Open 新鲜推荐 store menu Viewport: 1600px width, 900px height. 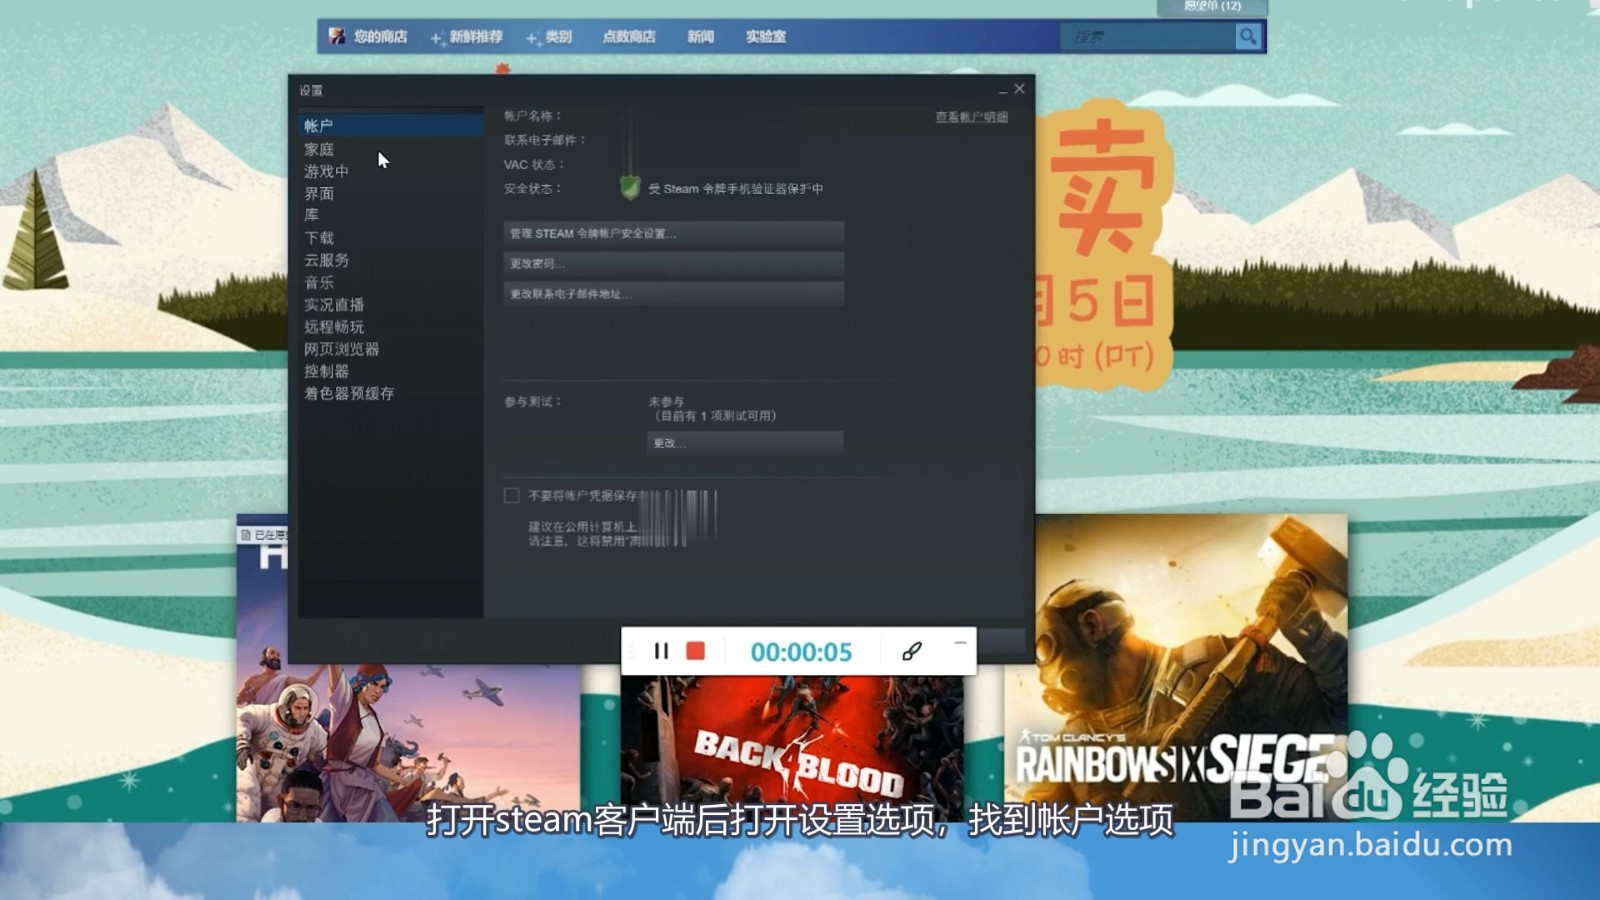467,36
